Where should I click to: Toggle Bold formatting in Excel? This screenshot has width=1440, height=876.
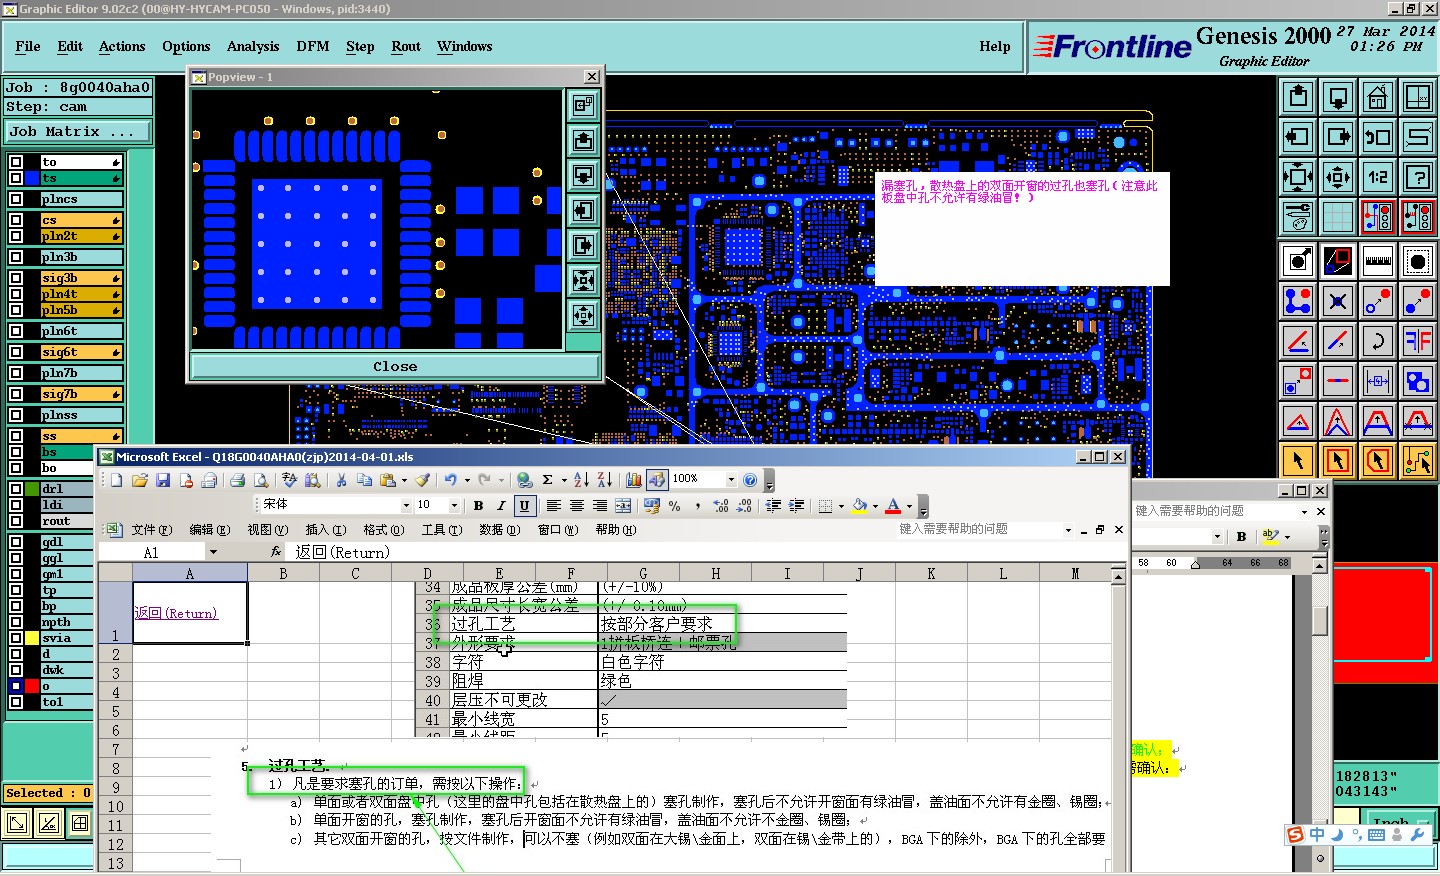coord(478,506)
